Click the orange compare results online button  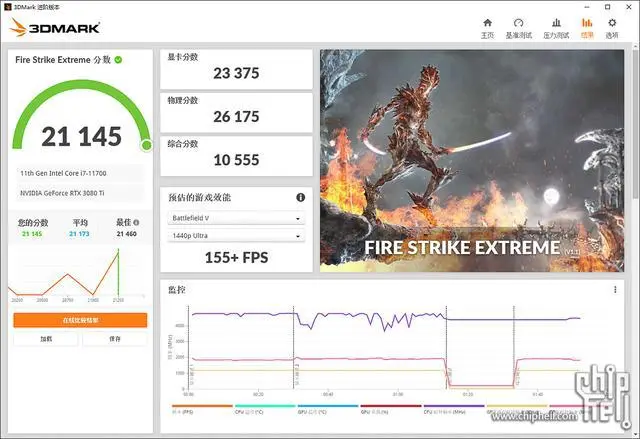(x=80, y=320)
